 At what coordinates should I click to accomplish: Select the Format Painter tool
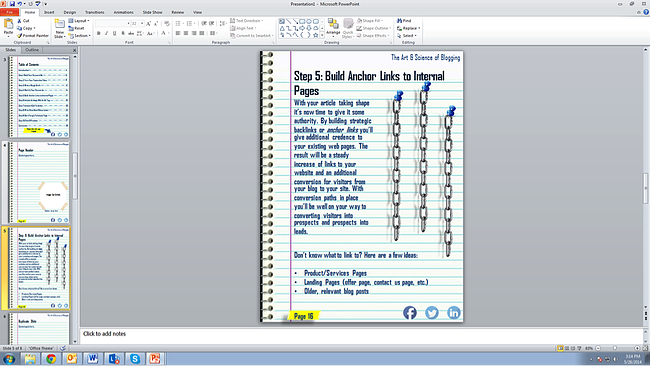[x=33, y=36]
